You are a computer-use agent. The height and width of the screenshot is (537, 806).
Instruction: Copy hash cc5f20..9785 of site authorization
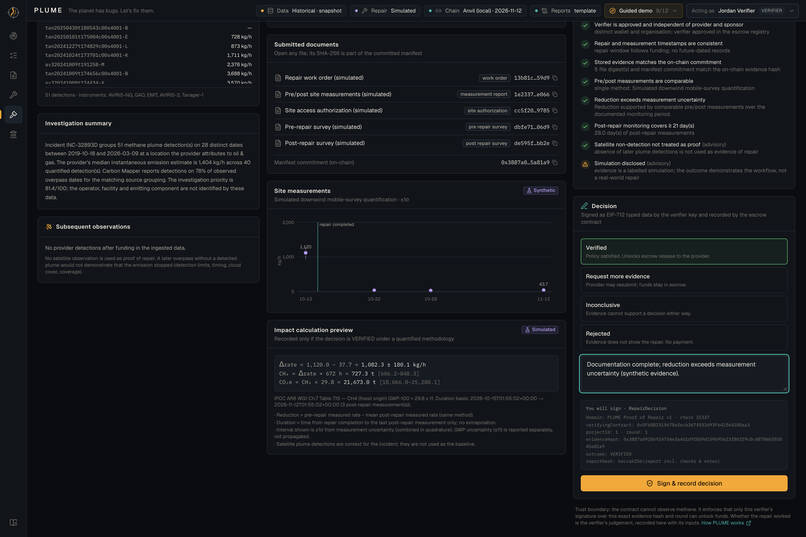(555, 110)
